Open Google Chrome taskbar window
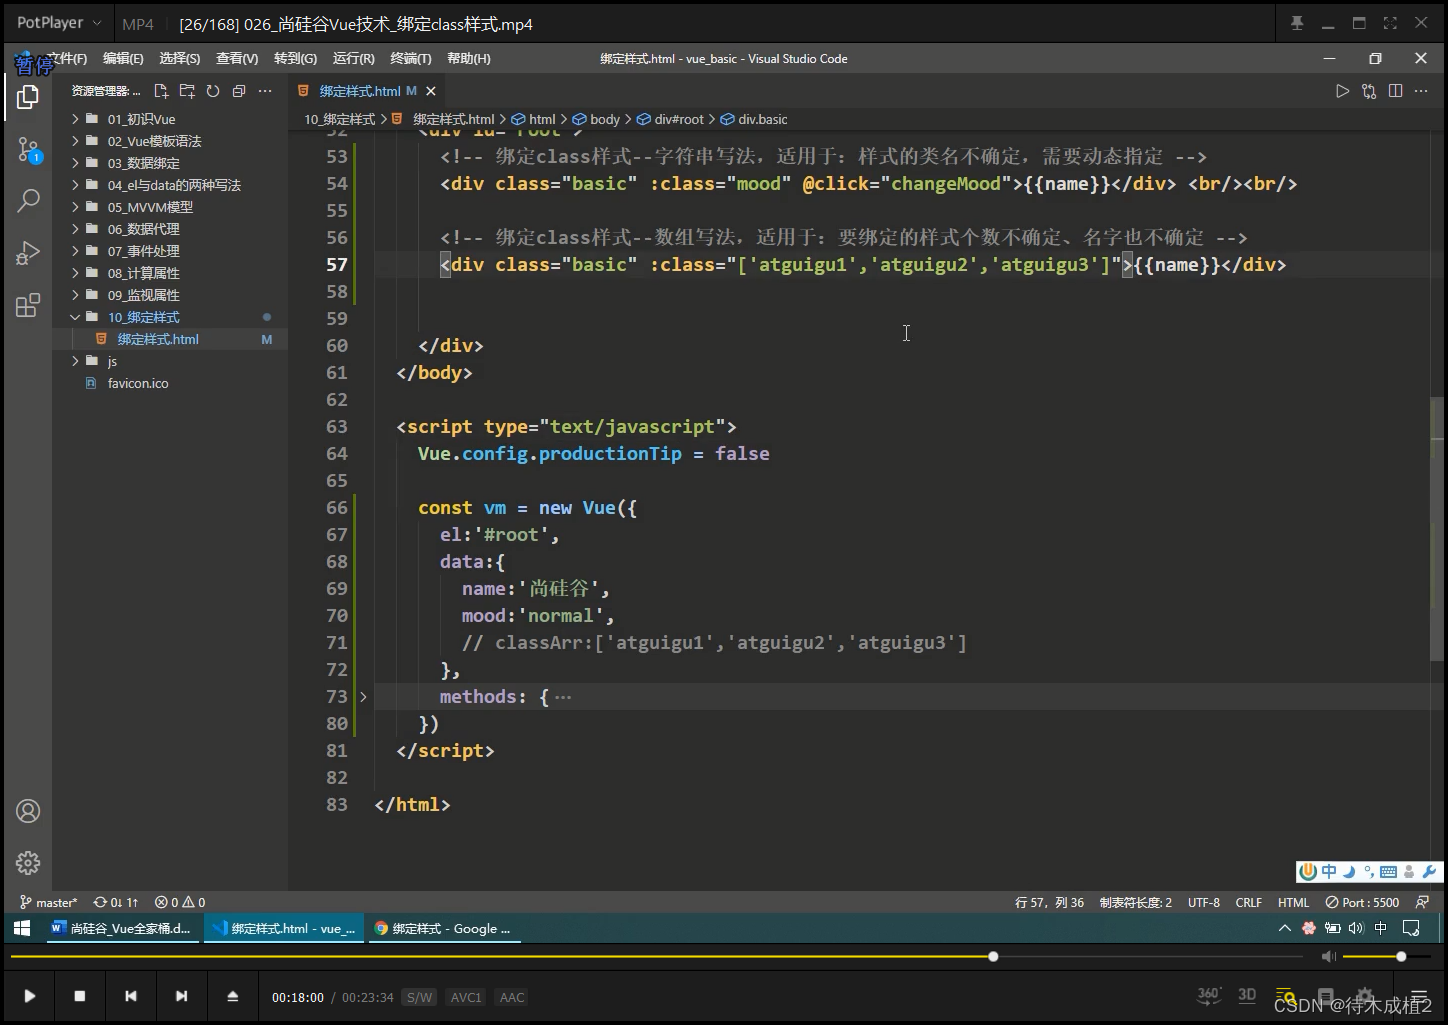 point(443,928)
